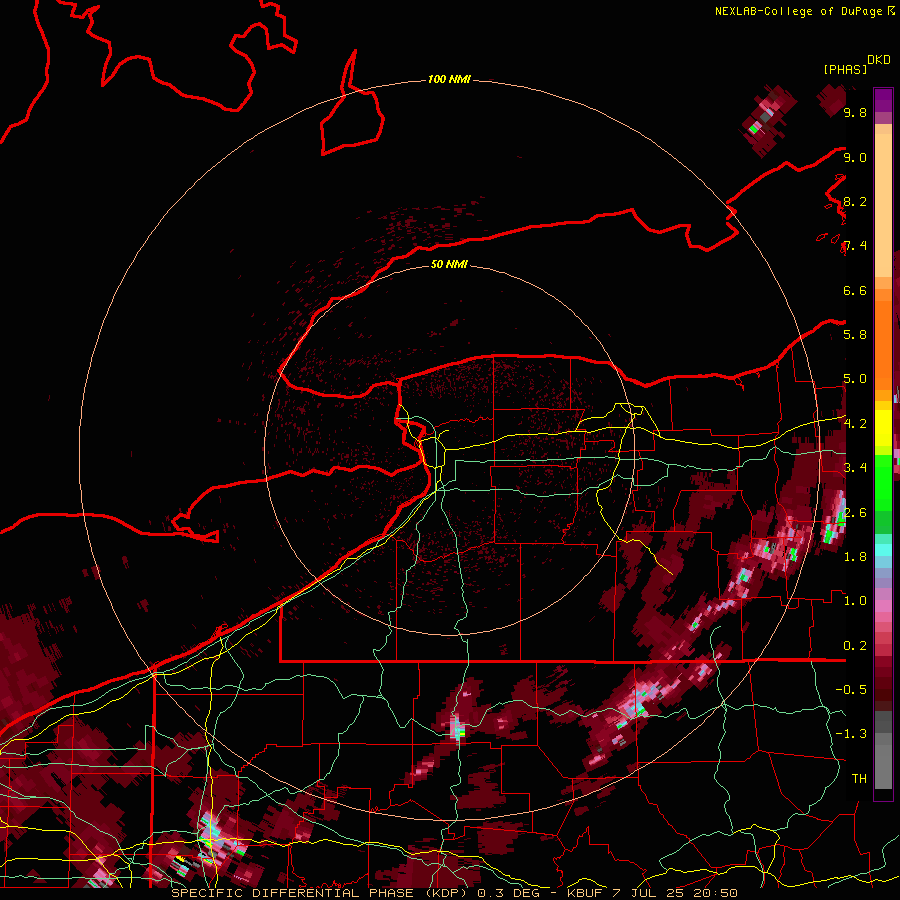
Task: Click the NEXLAB-College of DuPage credit text
Action: (x=804, y=11)
